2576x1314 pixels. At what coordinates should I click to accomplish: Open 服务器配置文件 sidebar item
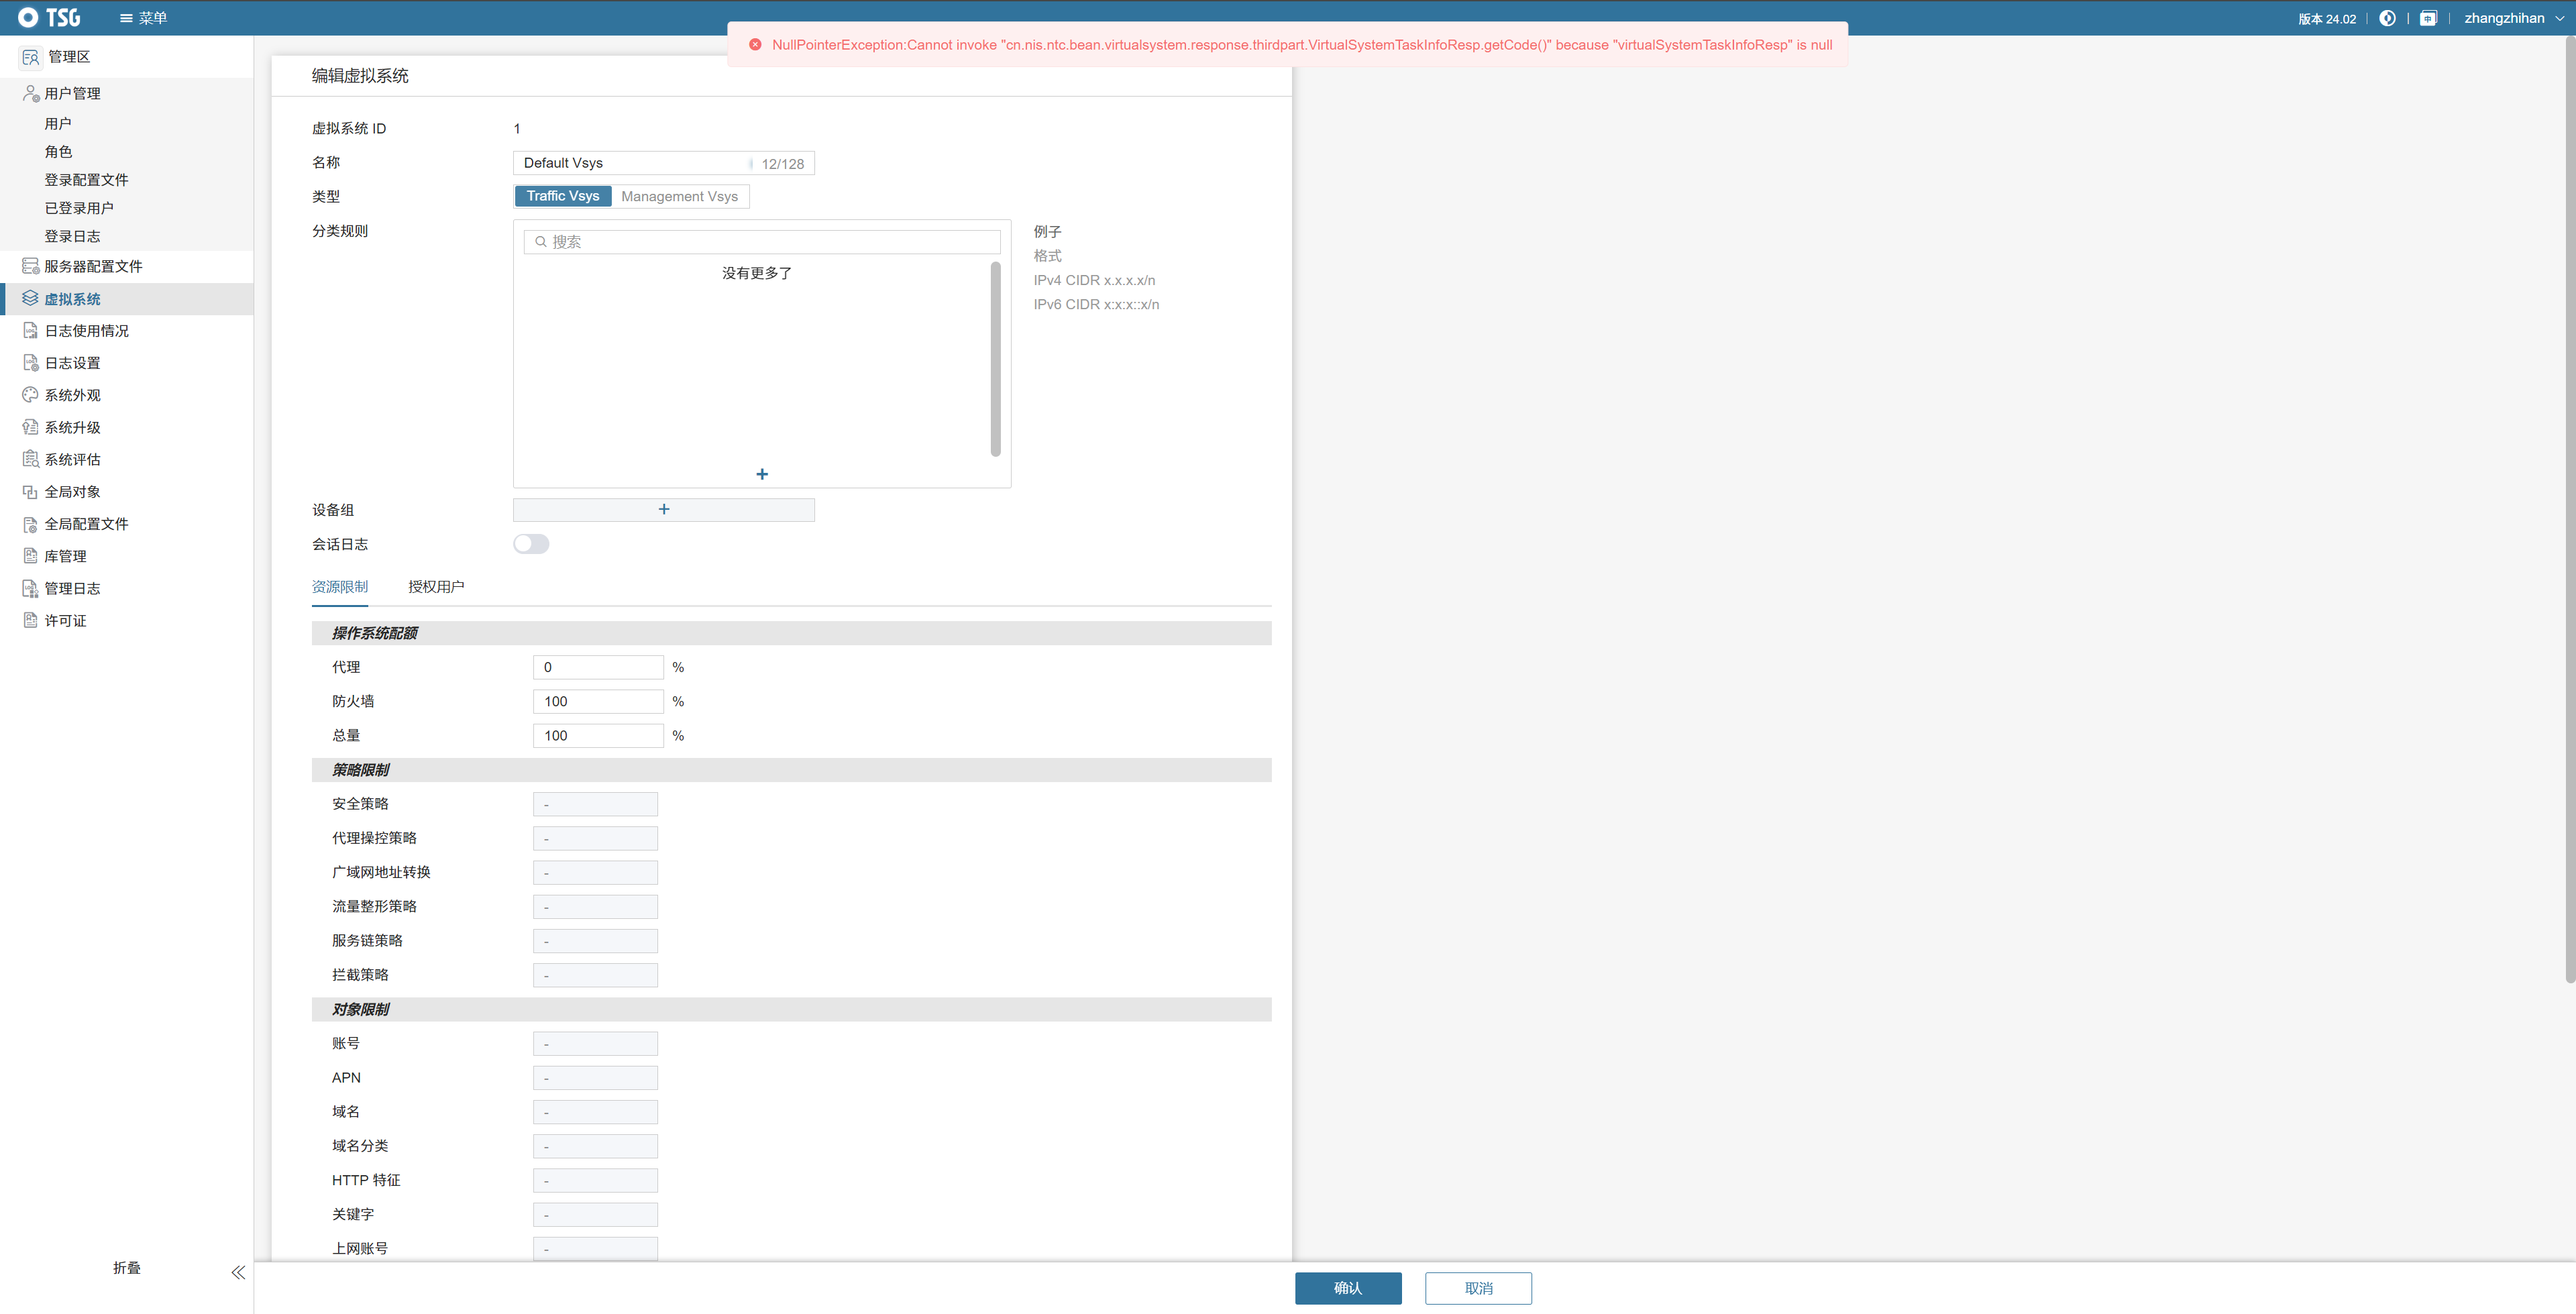coord(93,266)
